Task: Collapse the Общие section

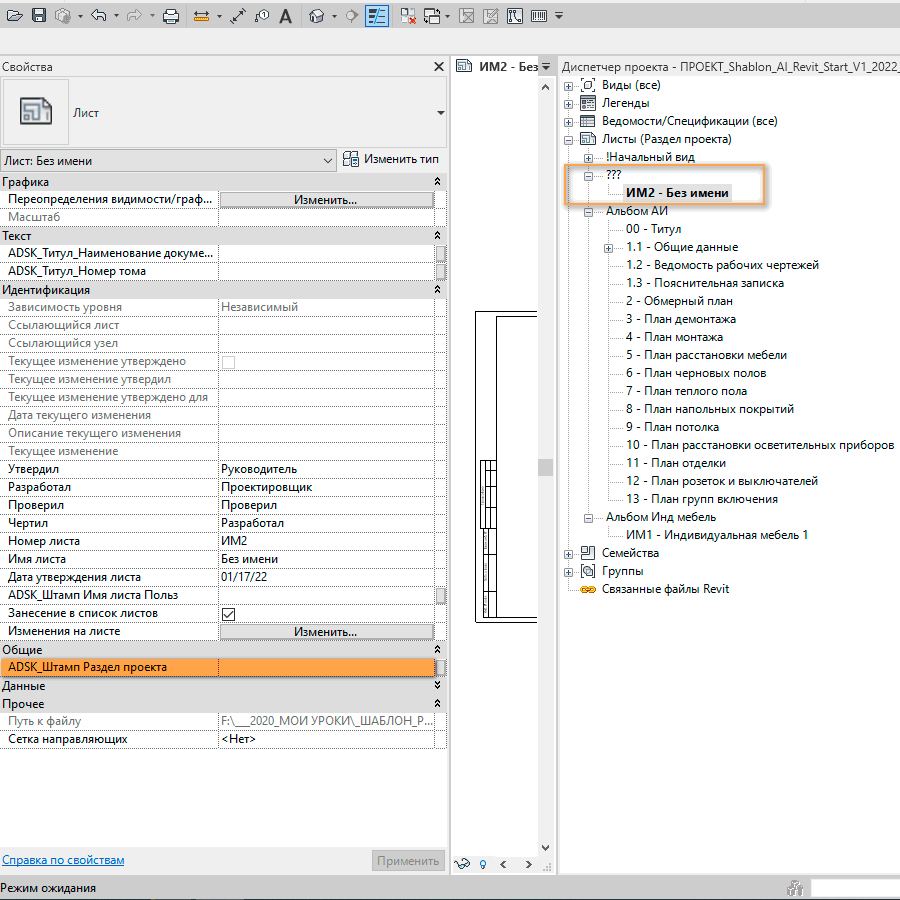Action: point(437,649)
